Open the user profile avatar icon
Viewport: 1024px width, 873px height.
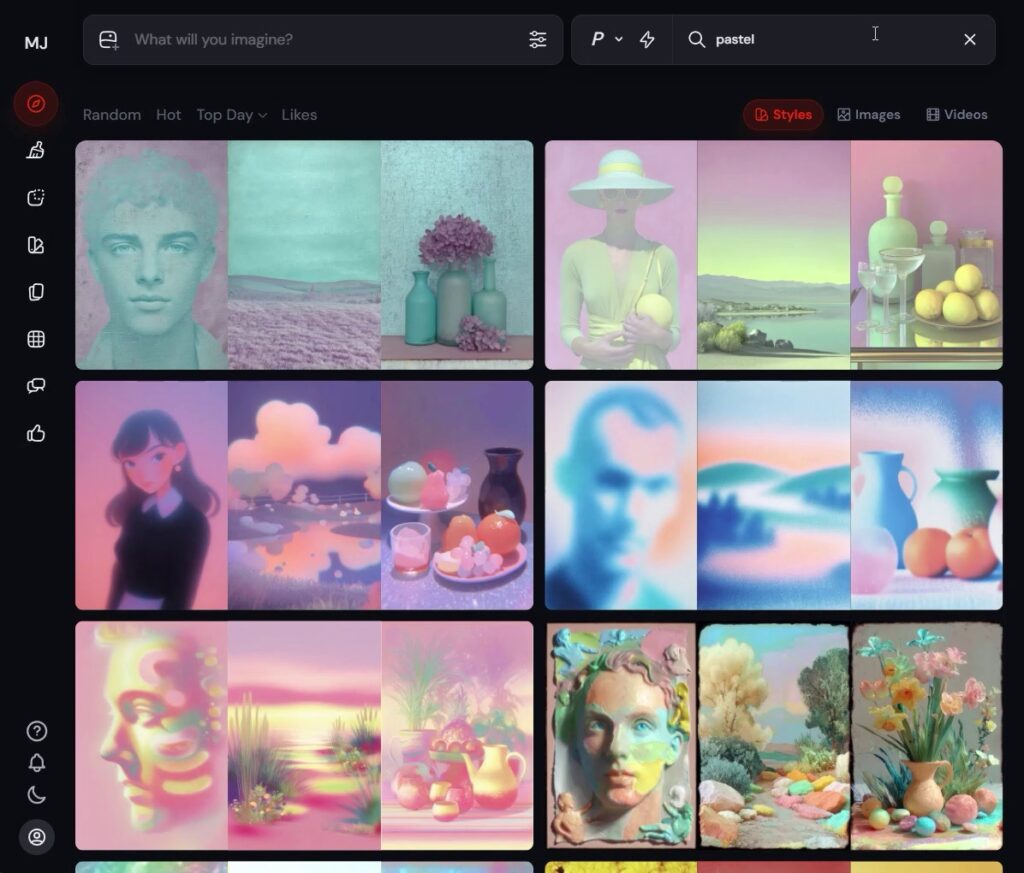36,837
